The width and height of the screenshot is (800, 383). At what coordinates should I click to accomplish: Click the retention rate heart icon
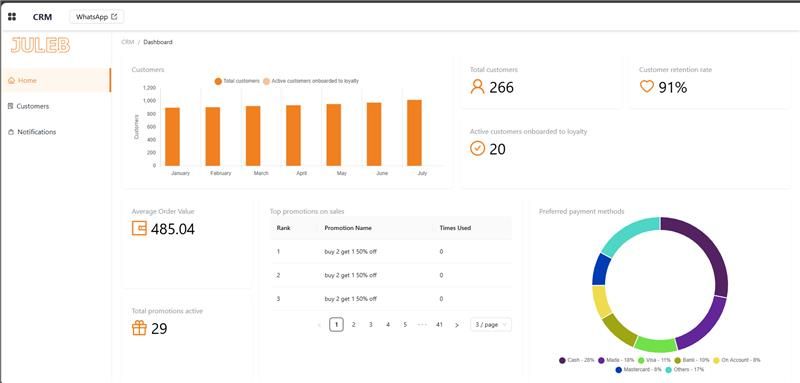[x=646, y=87]
